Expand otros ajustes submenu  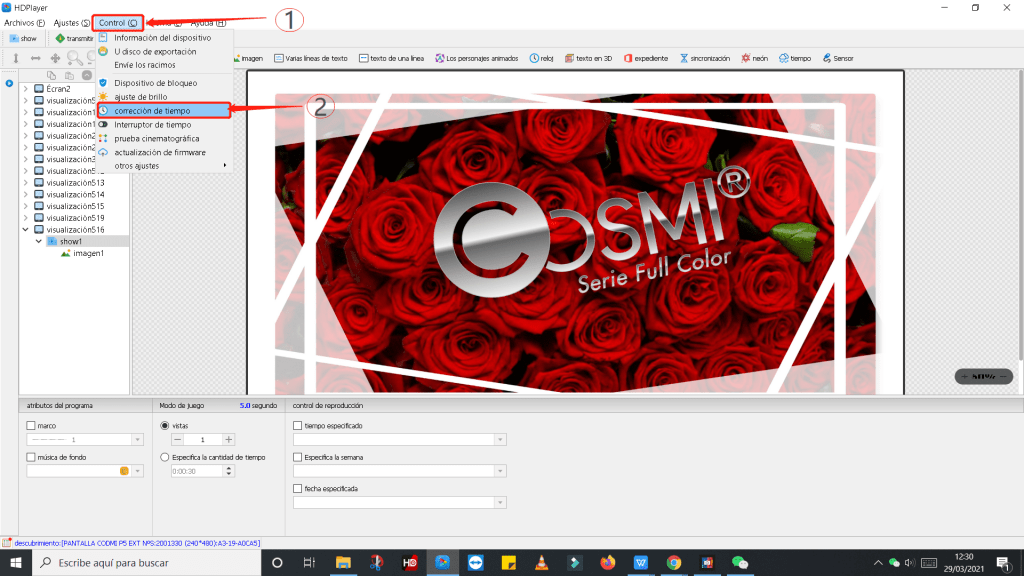click(165, 166)
